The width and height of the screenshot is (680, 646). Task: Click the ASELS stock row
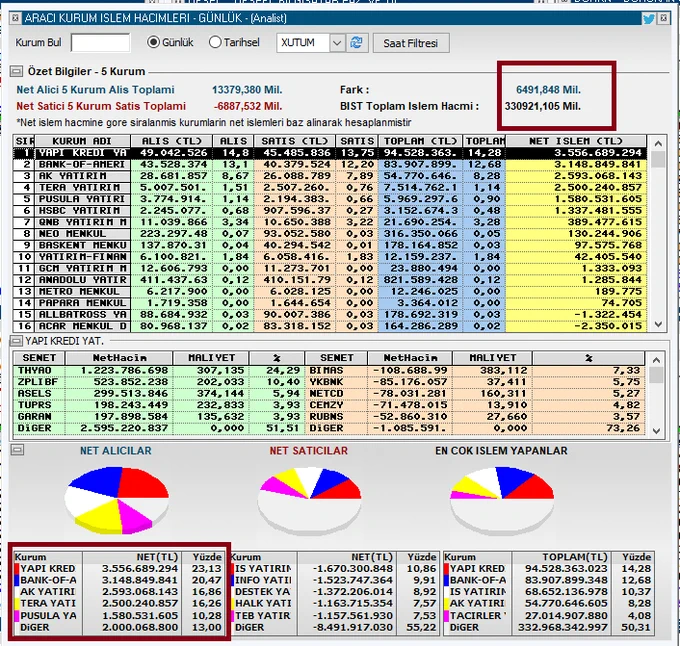159,394
